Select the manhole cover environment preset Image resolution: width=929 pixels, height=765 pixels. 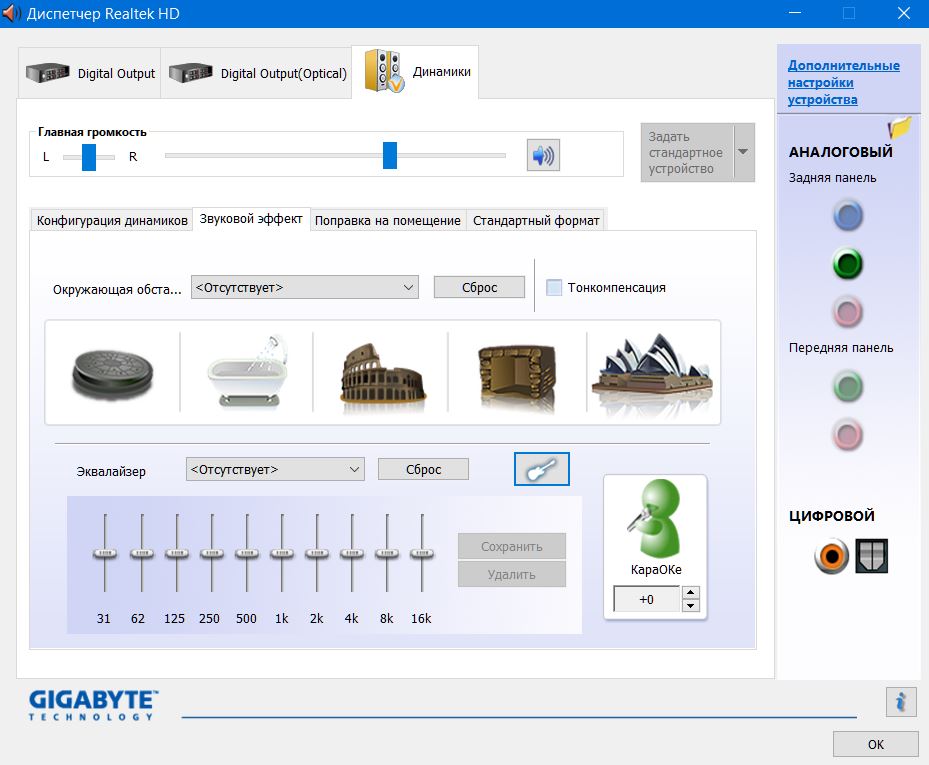tap(113, 373)
